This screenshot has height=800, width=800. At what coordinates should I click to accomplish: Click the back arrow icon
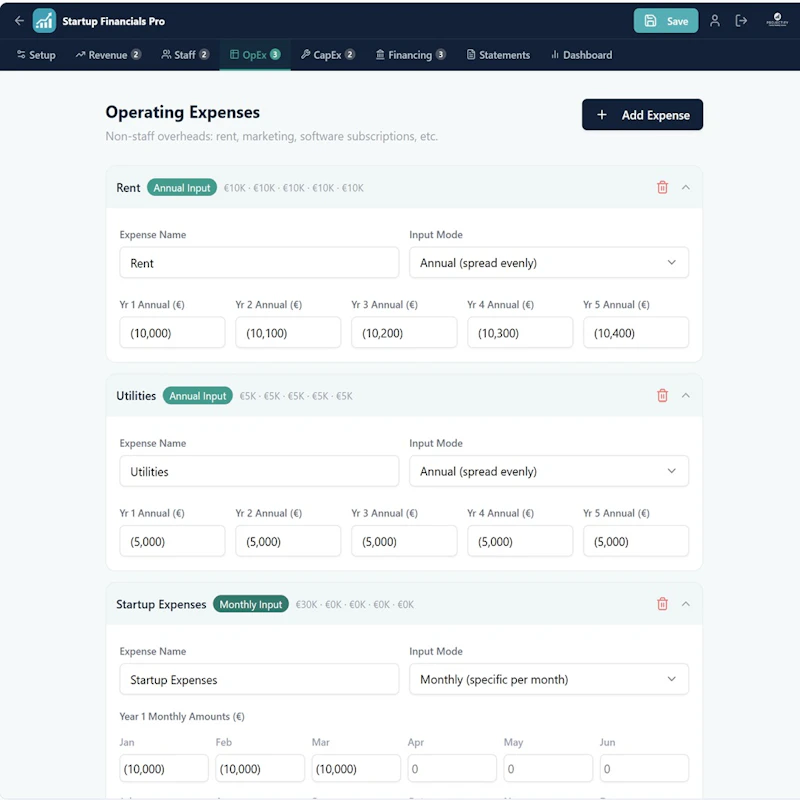19,21
